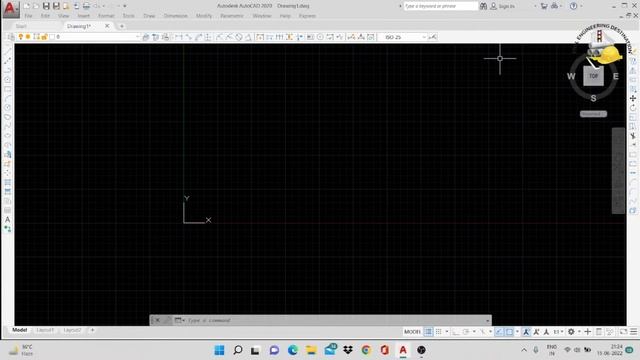640x360 pixels.
Task: Click the TOP face of ViewCube
Action: (x=593, y=76)
